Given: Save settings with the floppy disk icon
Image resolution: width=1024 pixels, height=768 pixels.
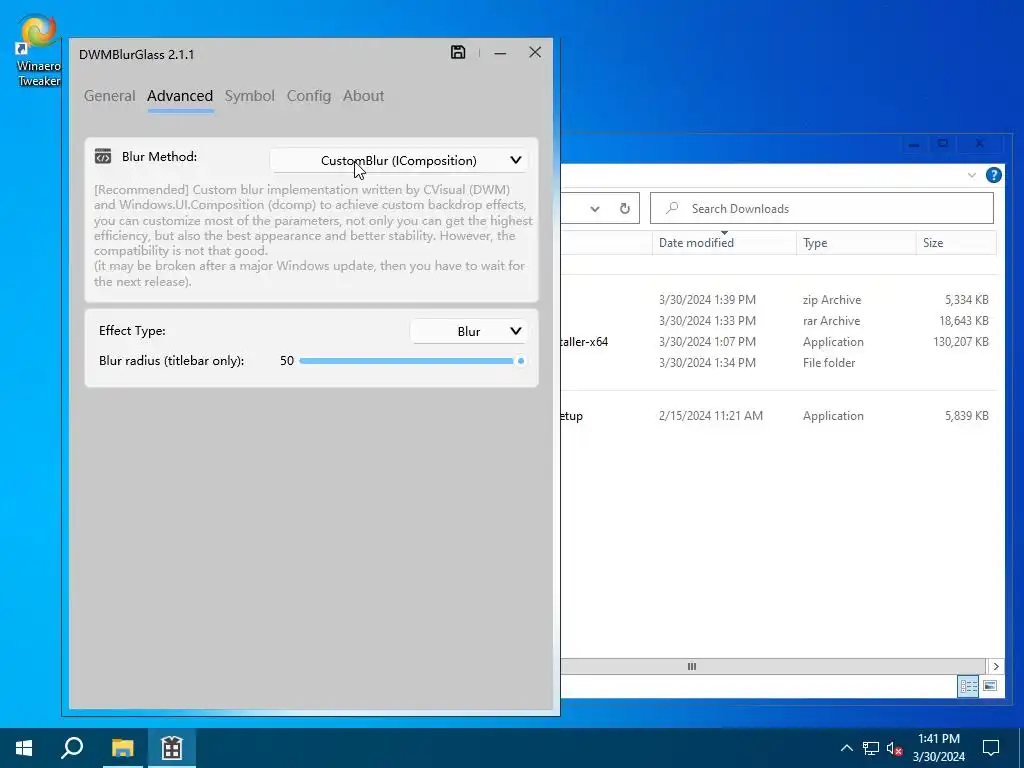Looking at the screenshot, I should pyautogui.click(x=458, y=52).
